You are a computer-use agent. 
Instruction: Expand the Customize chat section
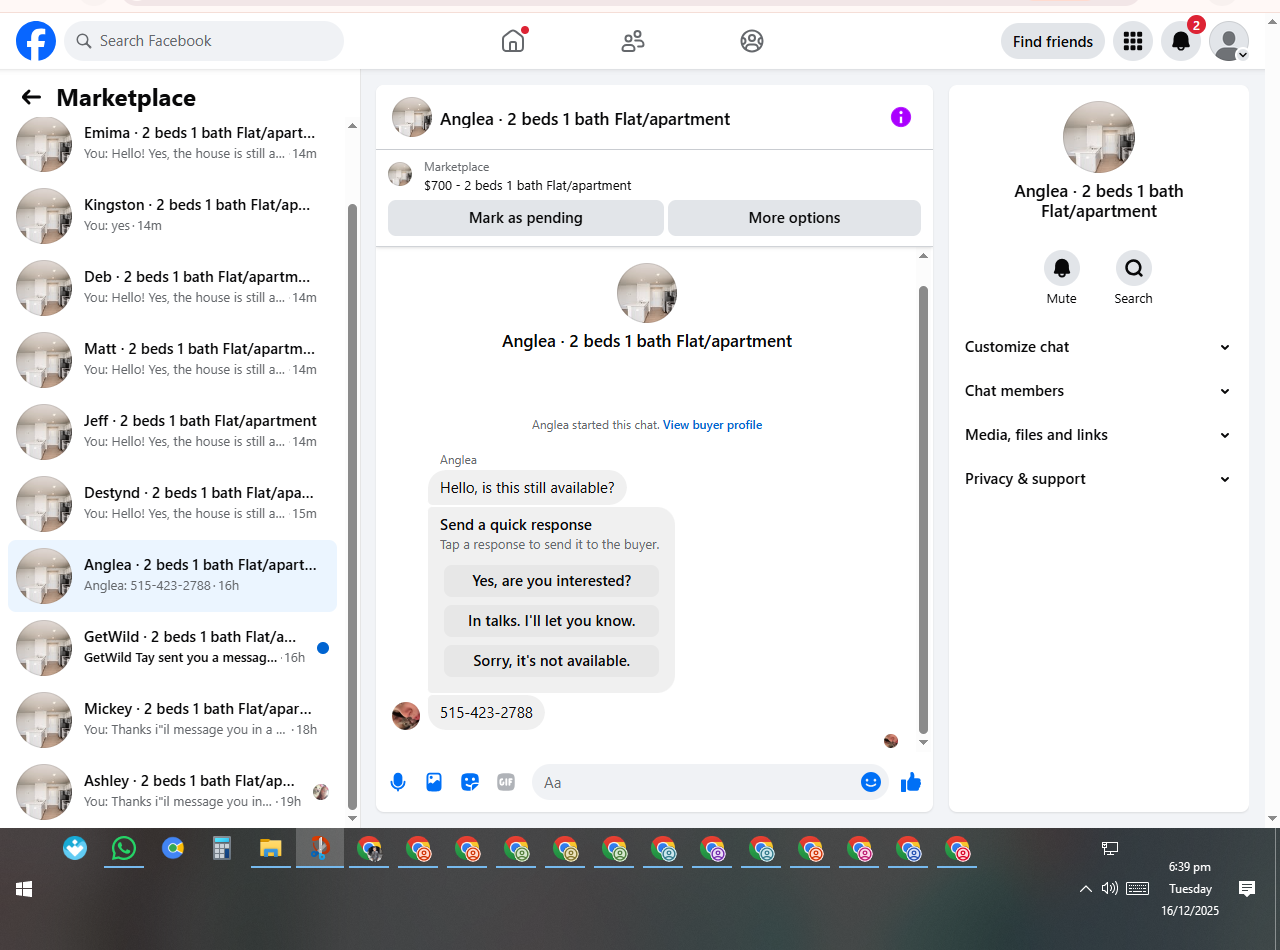(1098, 347)
